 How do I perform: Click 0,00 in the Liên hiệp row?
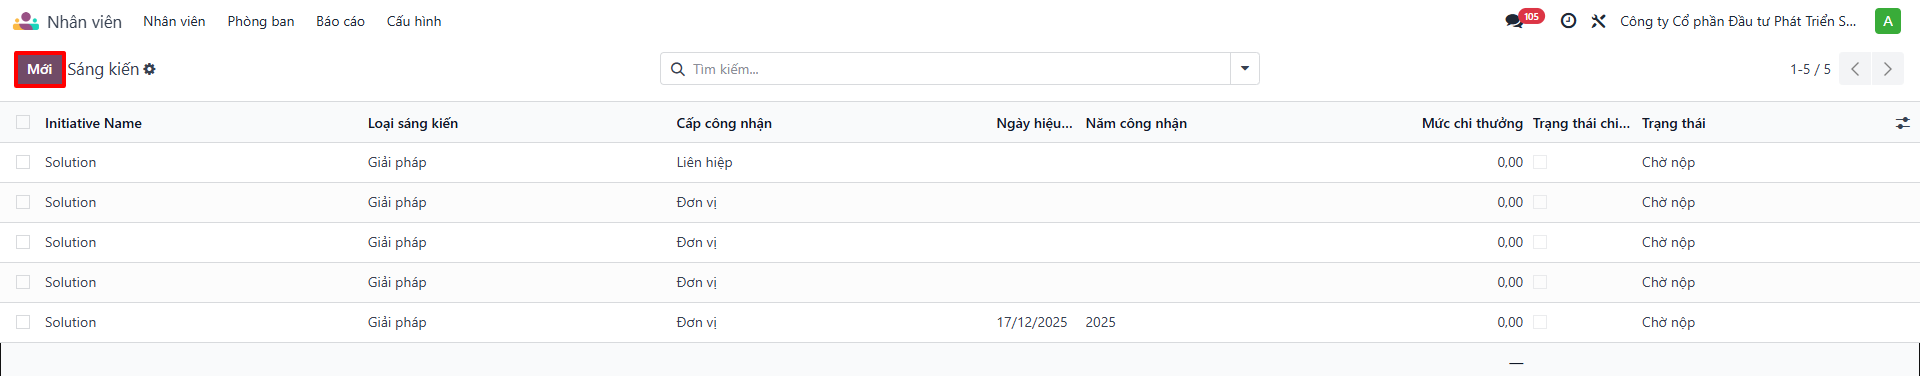click(x=1510, y=162)
